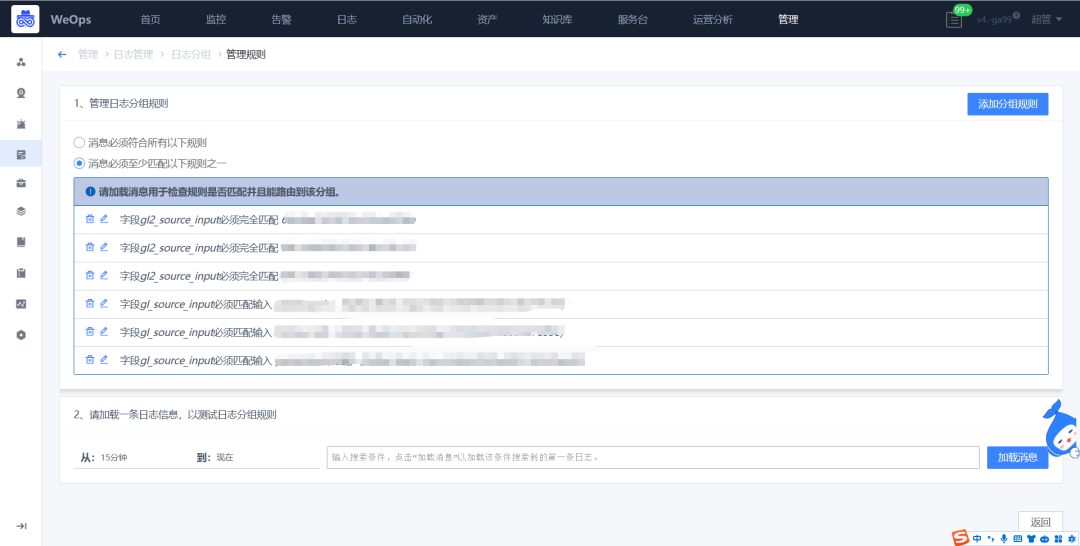Open the hexagon settings sidebar icon
1080x546 pixels.
click(x=21, y=335)
